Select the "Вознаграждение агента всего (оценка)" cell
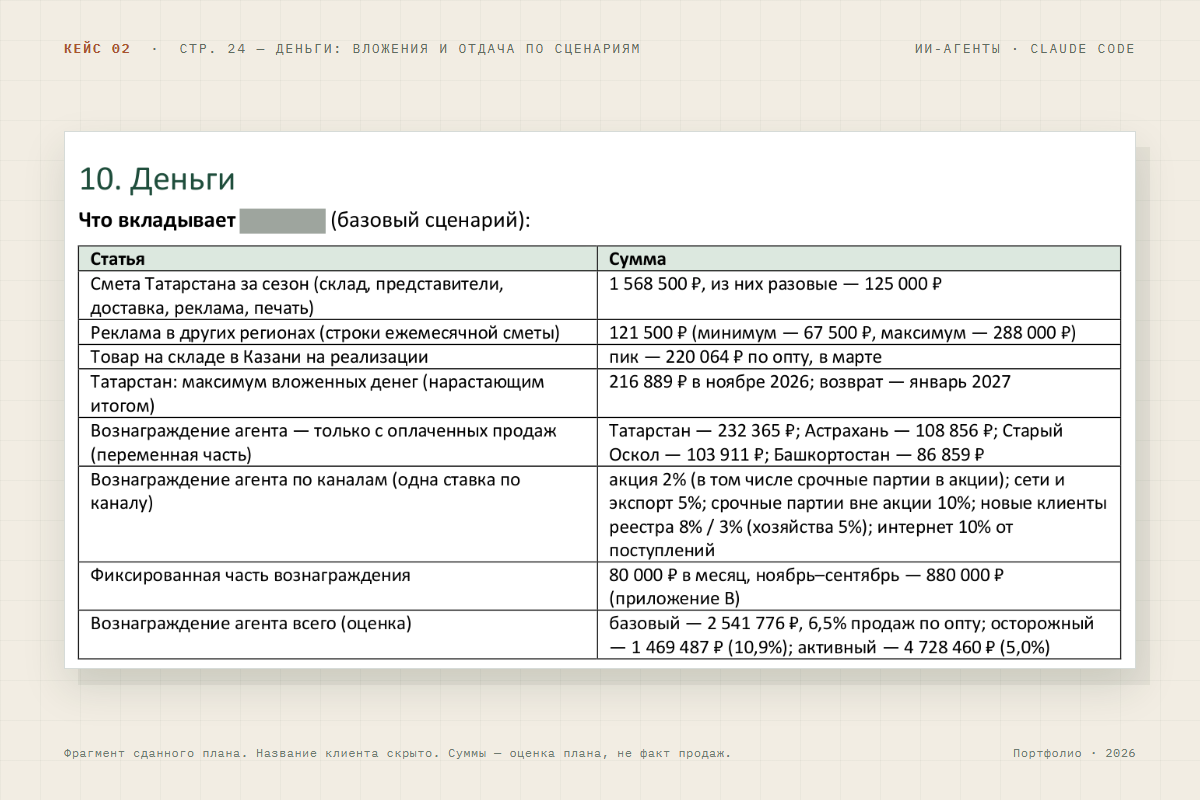This screenshot has height=800, width=1200. pyautogui.click(x=338, y=636)
